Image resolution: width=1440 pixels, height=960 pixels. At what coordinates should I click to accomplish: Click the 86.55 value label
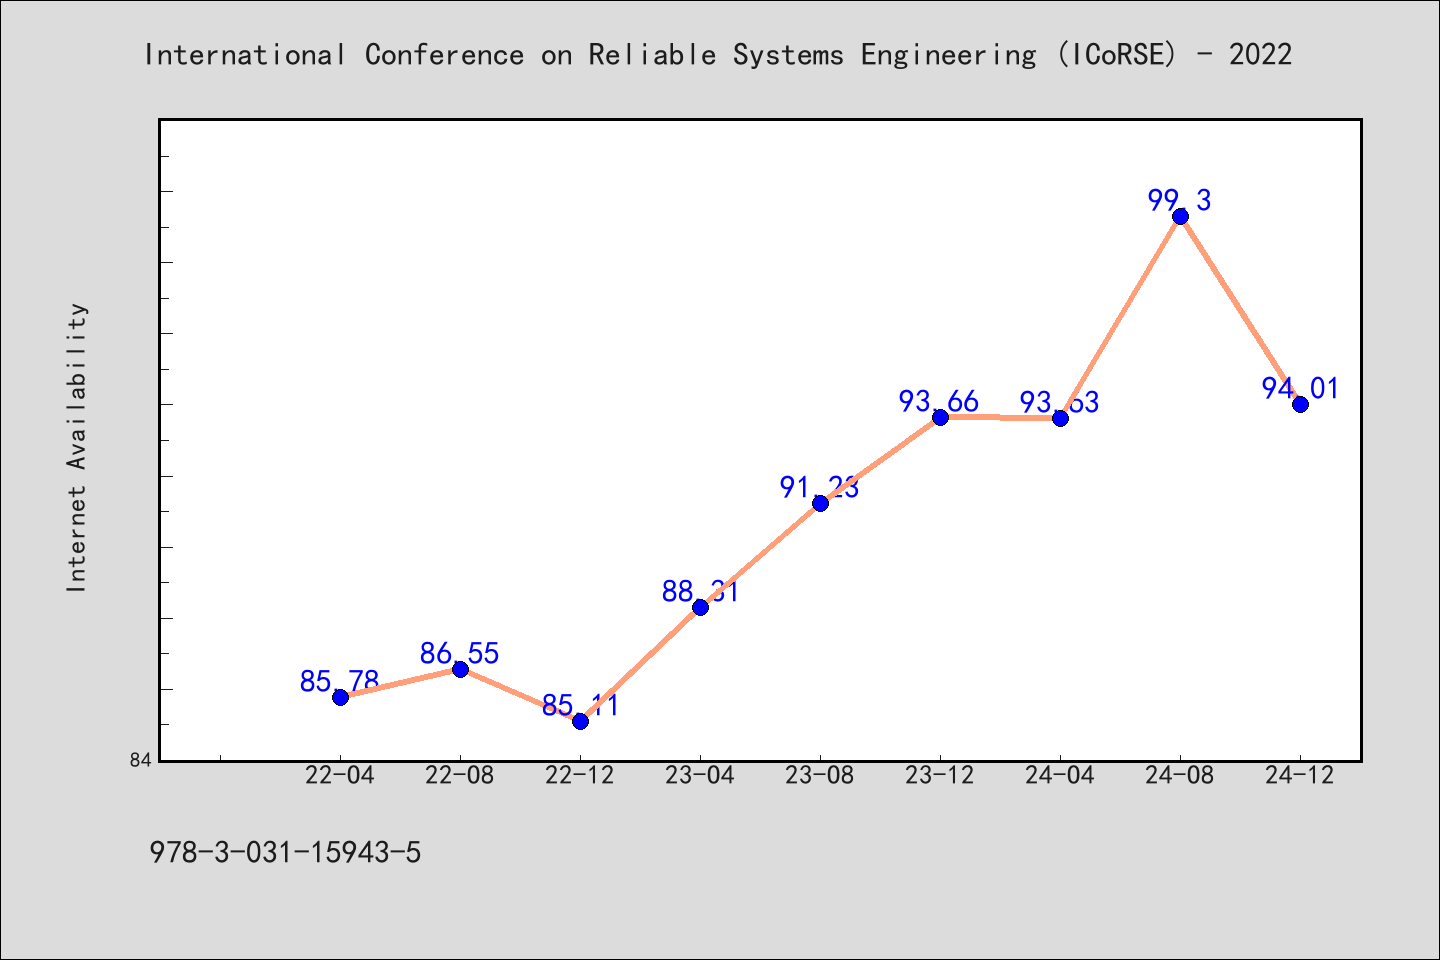460,654
